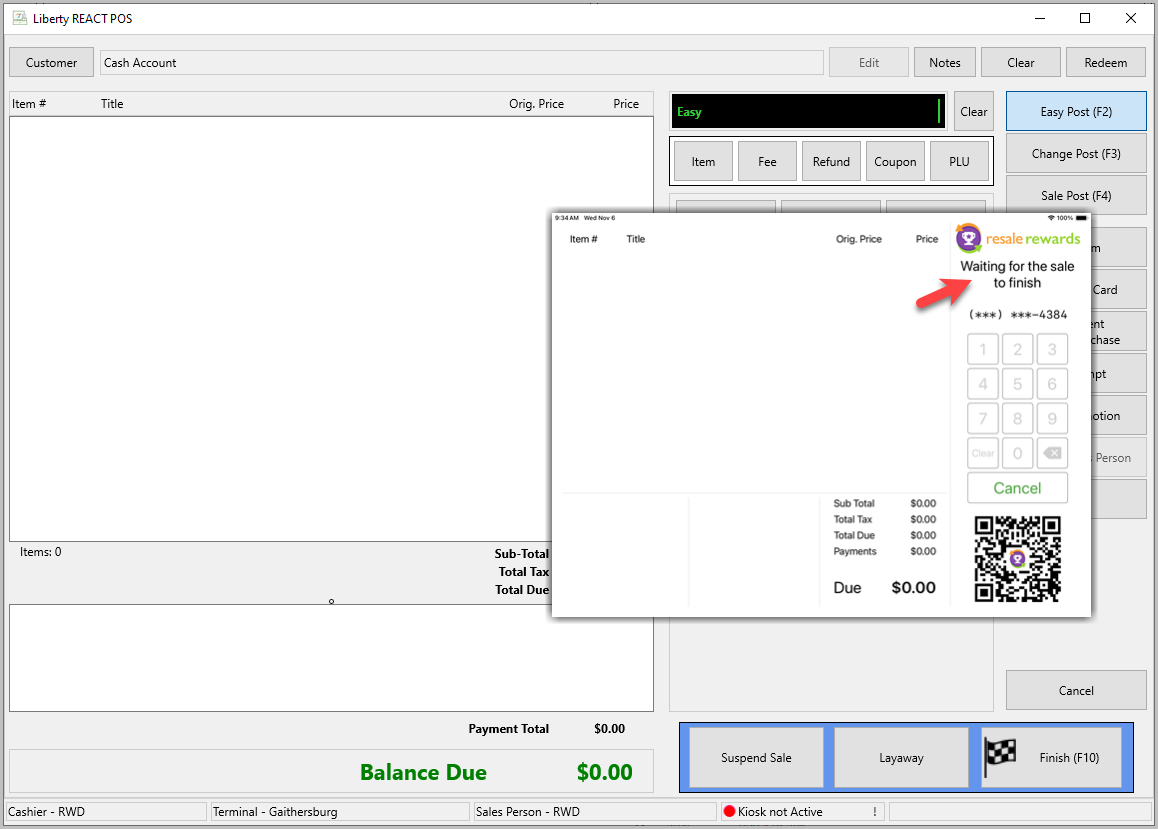Click the checkered flag Finish icon

(x=1000, y=756)
